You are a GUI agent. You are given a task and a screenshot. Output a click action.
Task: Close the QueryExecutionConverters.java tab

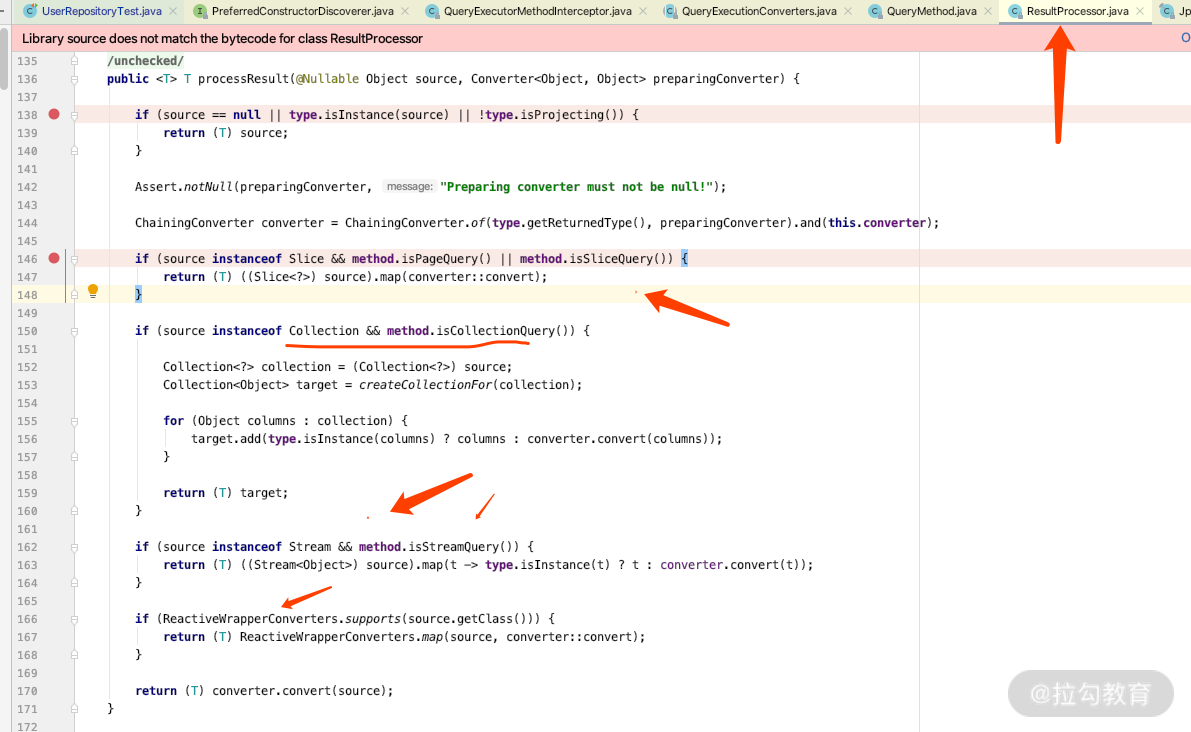tap(848, 11)
